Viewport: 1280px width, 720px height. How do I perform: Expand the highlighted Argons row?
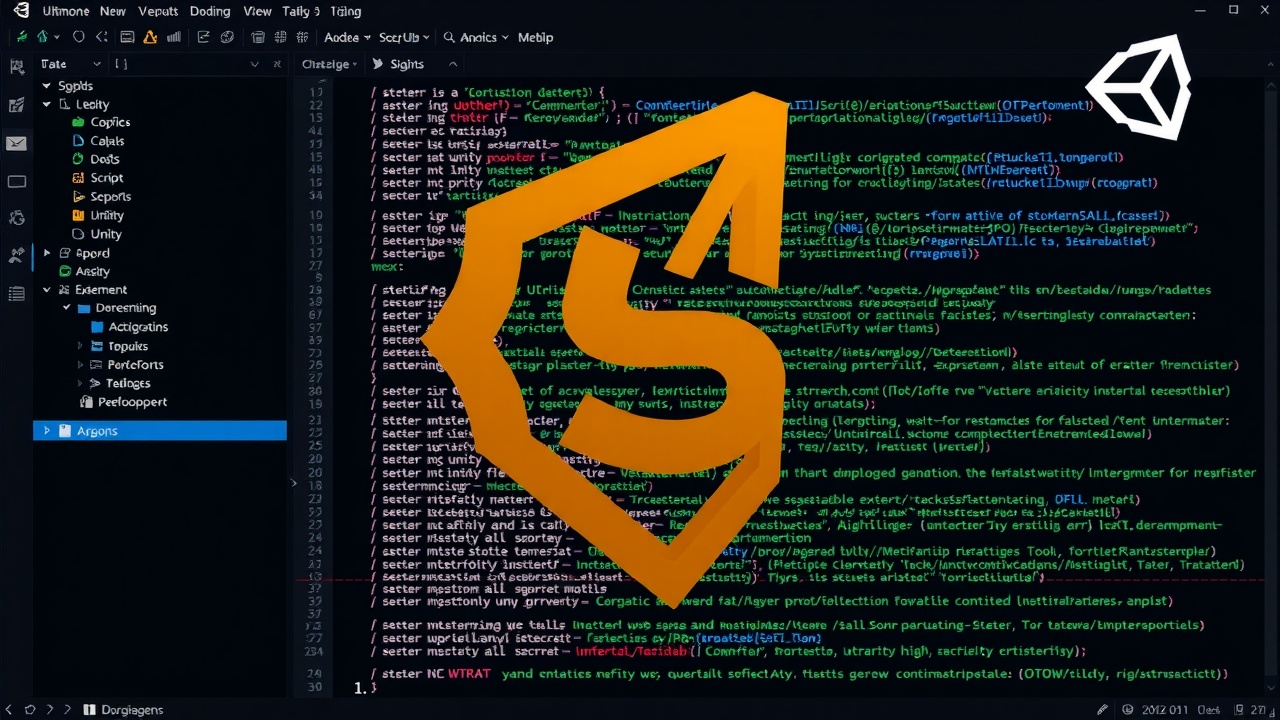point(46,431)
